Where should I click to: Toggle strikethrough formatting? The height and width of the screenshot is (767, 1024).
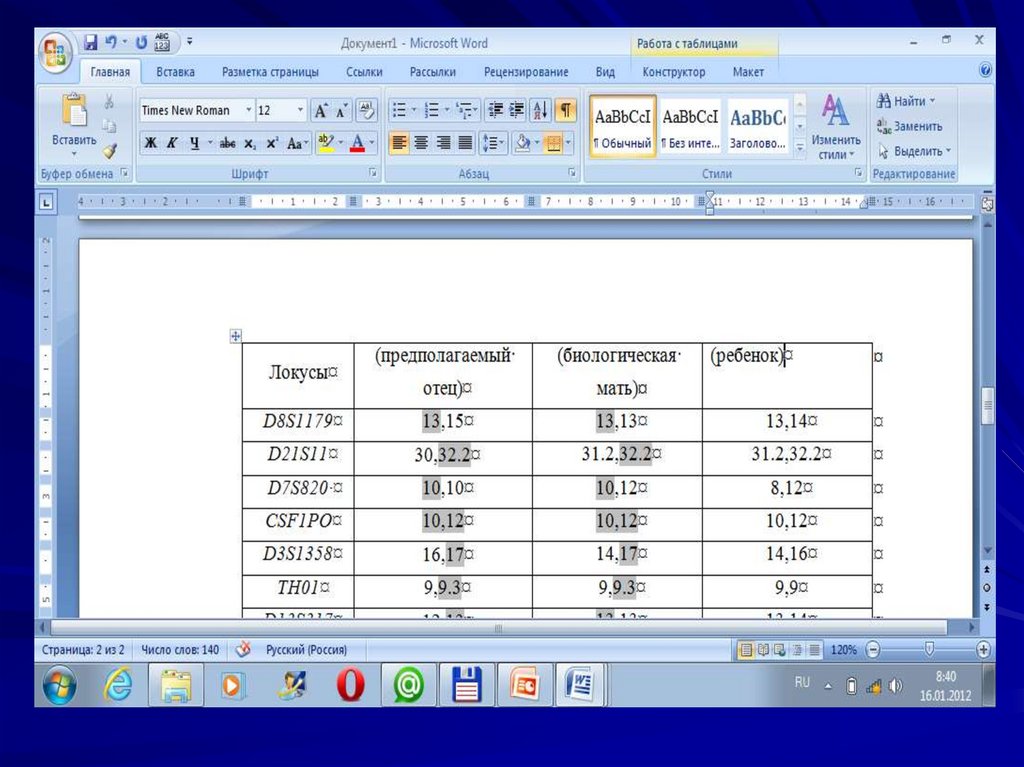[x=227, y=143]
